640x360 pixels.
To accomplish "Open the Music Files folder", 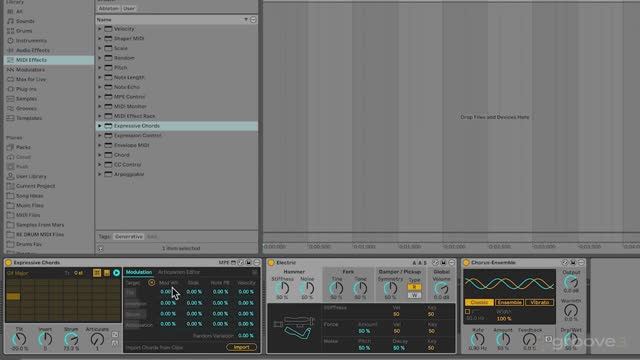I will point(29,205).
